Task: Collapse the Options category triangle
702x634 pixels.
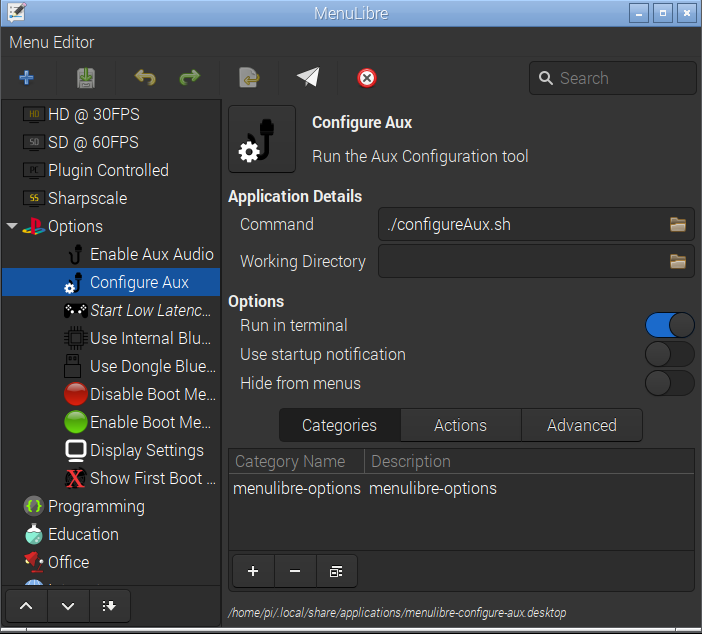Action: [13, 226]
